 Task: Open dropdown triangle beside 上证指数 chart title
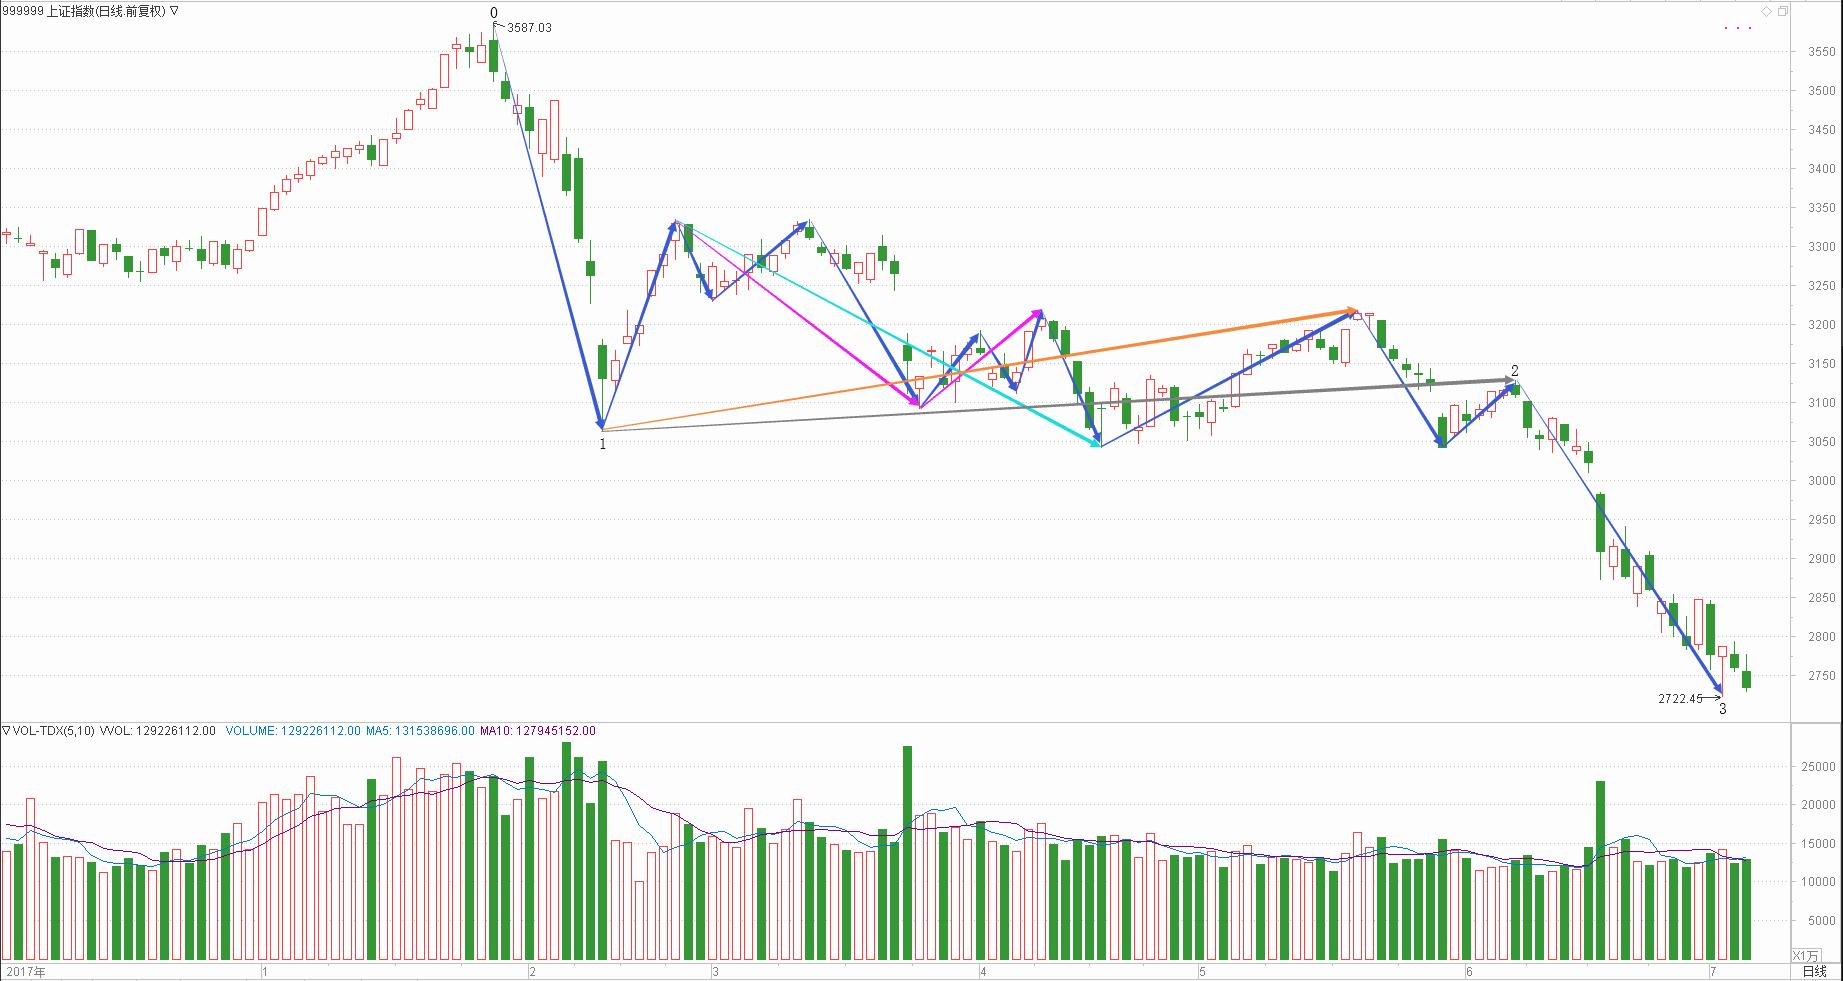point(175,11)
